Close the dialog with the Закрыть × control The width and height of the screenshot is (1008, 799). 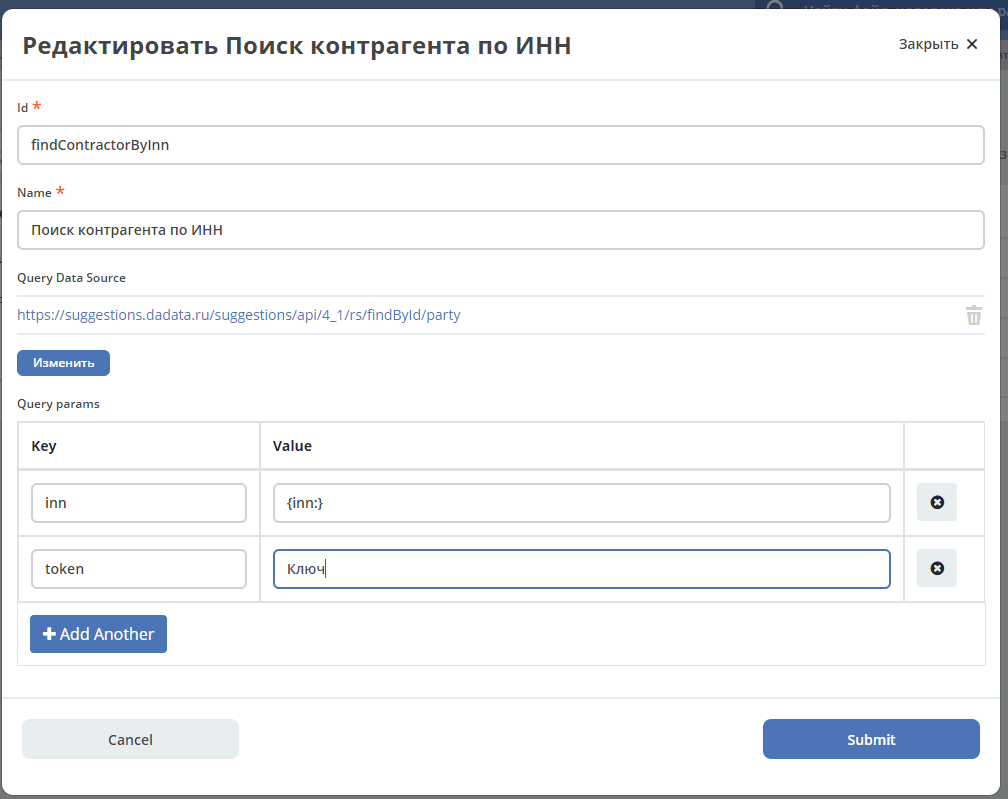click(x=938, y=44)
